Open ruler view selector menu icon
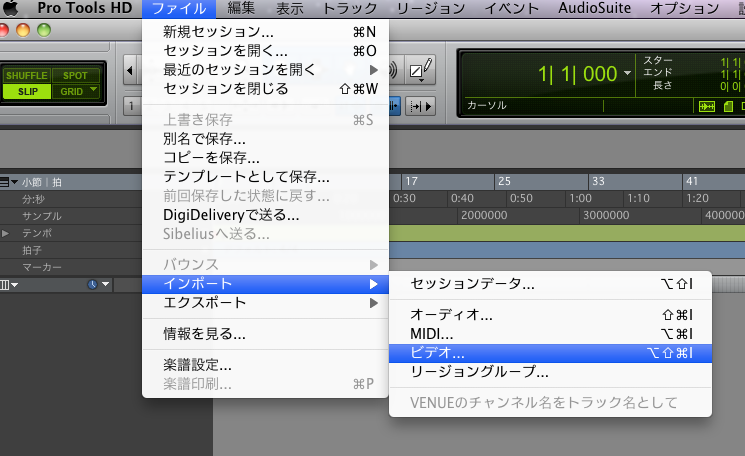745x456 pixels. pos(9,182)
